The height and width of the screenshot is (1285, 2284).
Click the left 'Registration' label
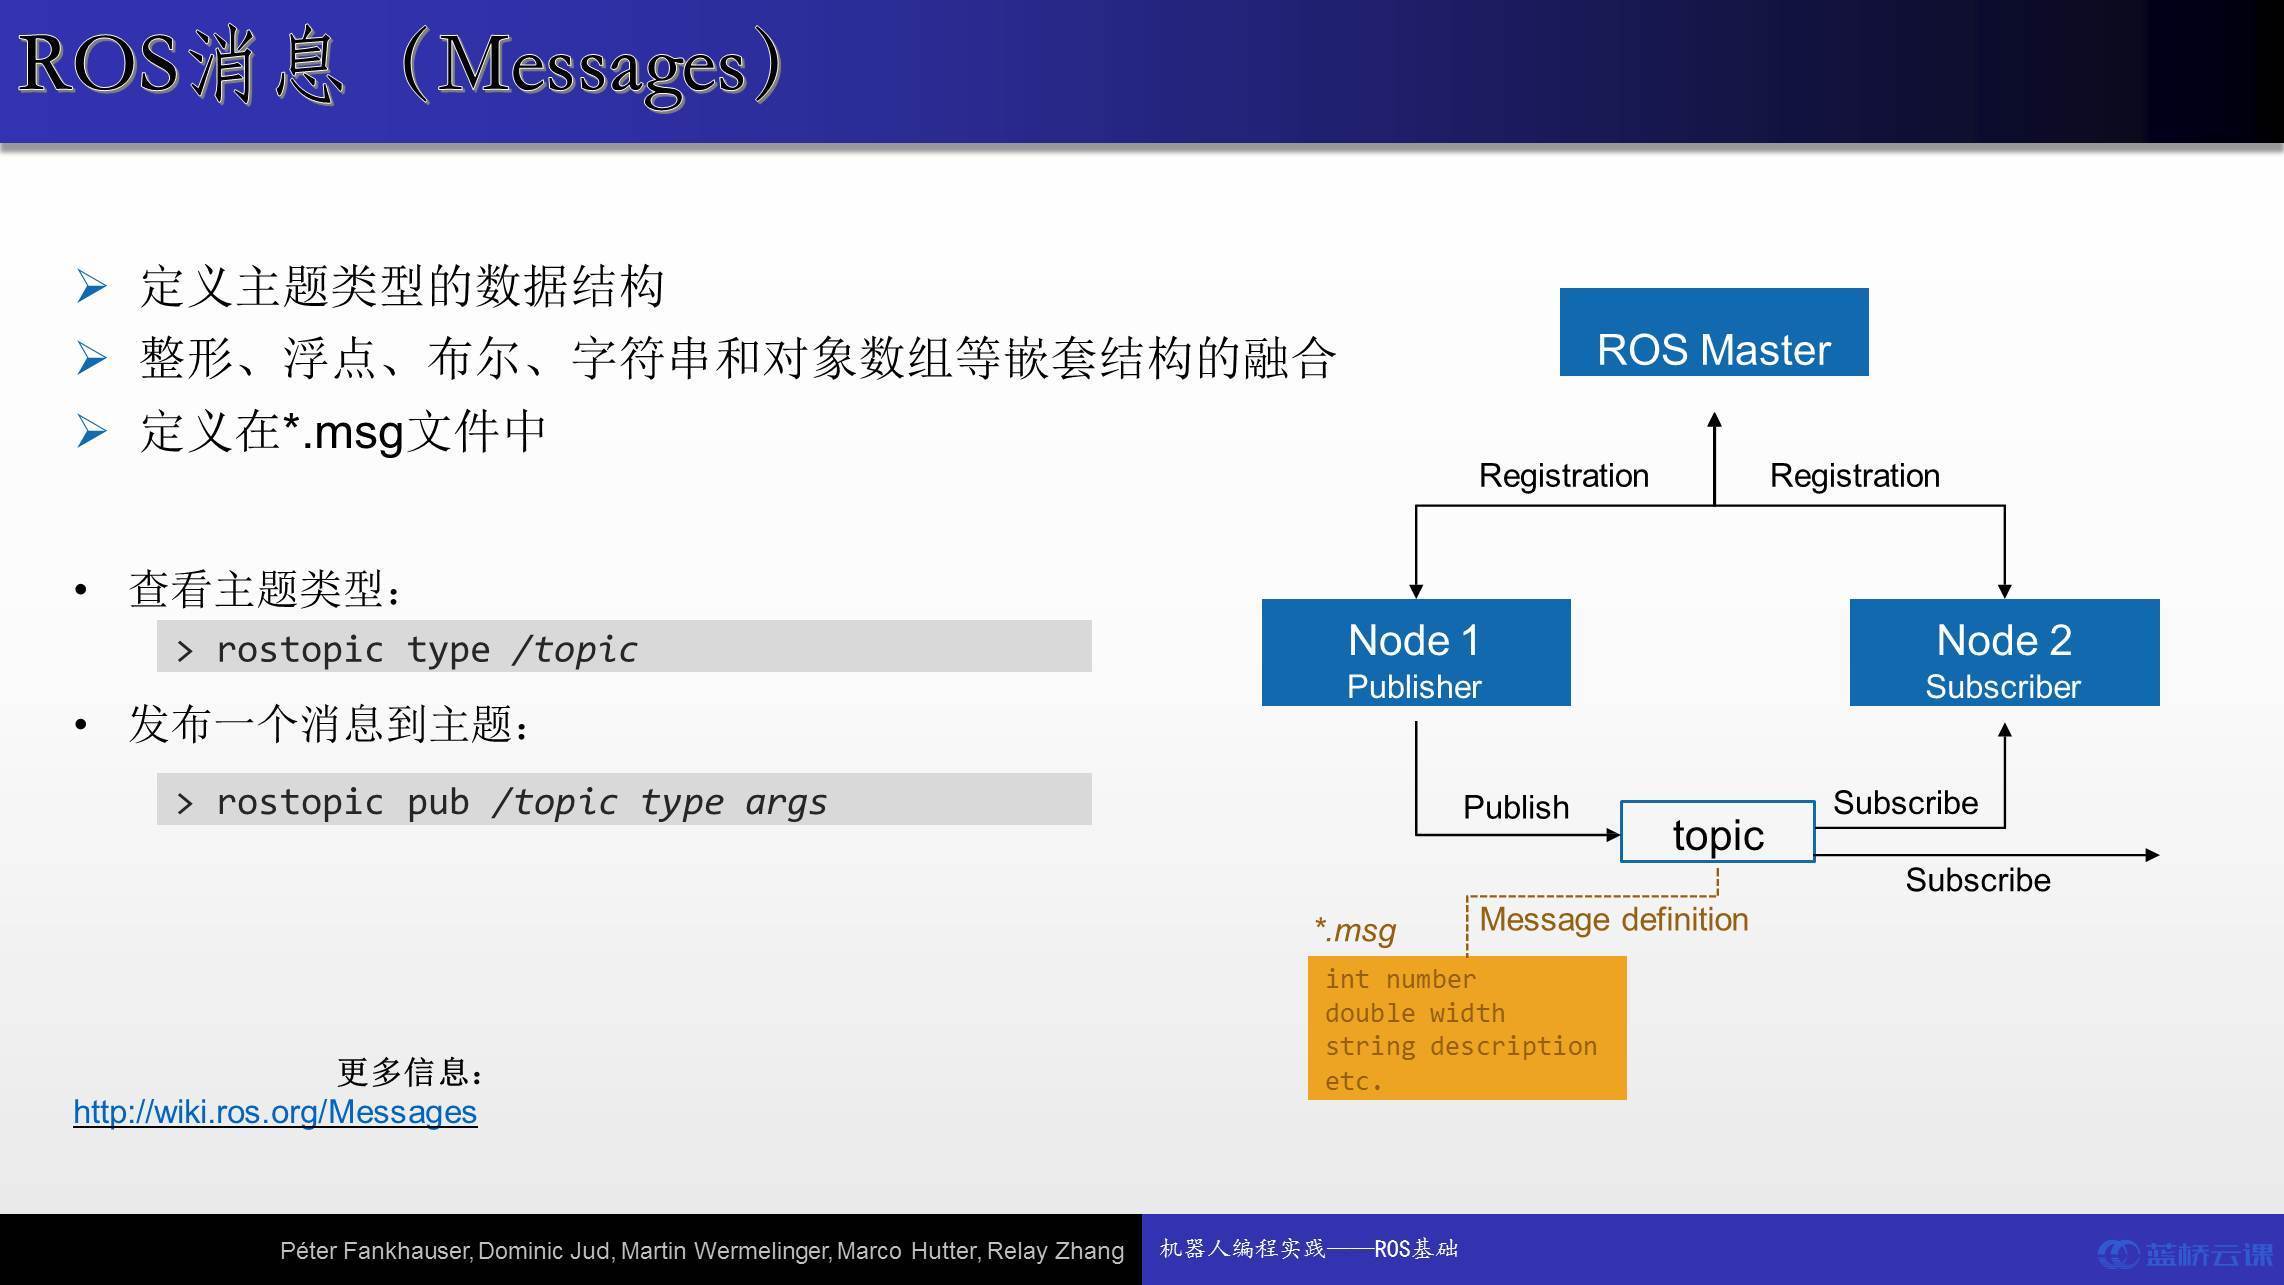(x=1564, y=475)
